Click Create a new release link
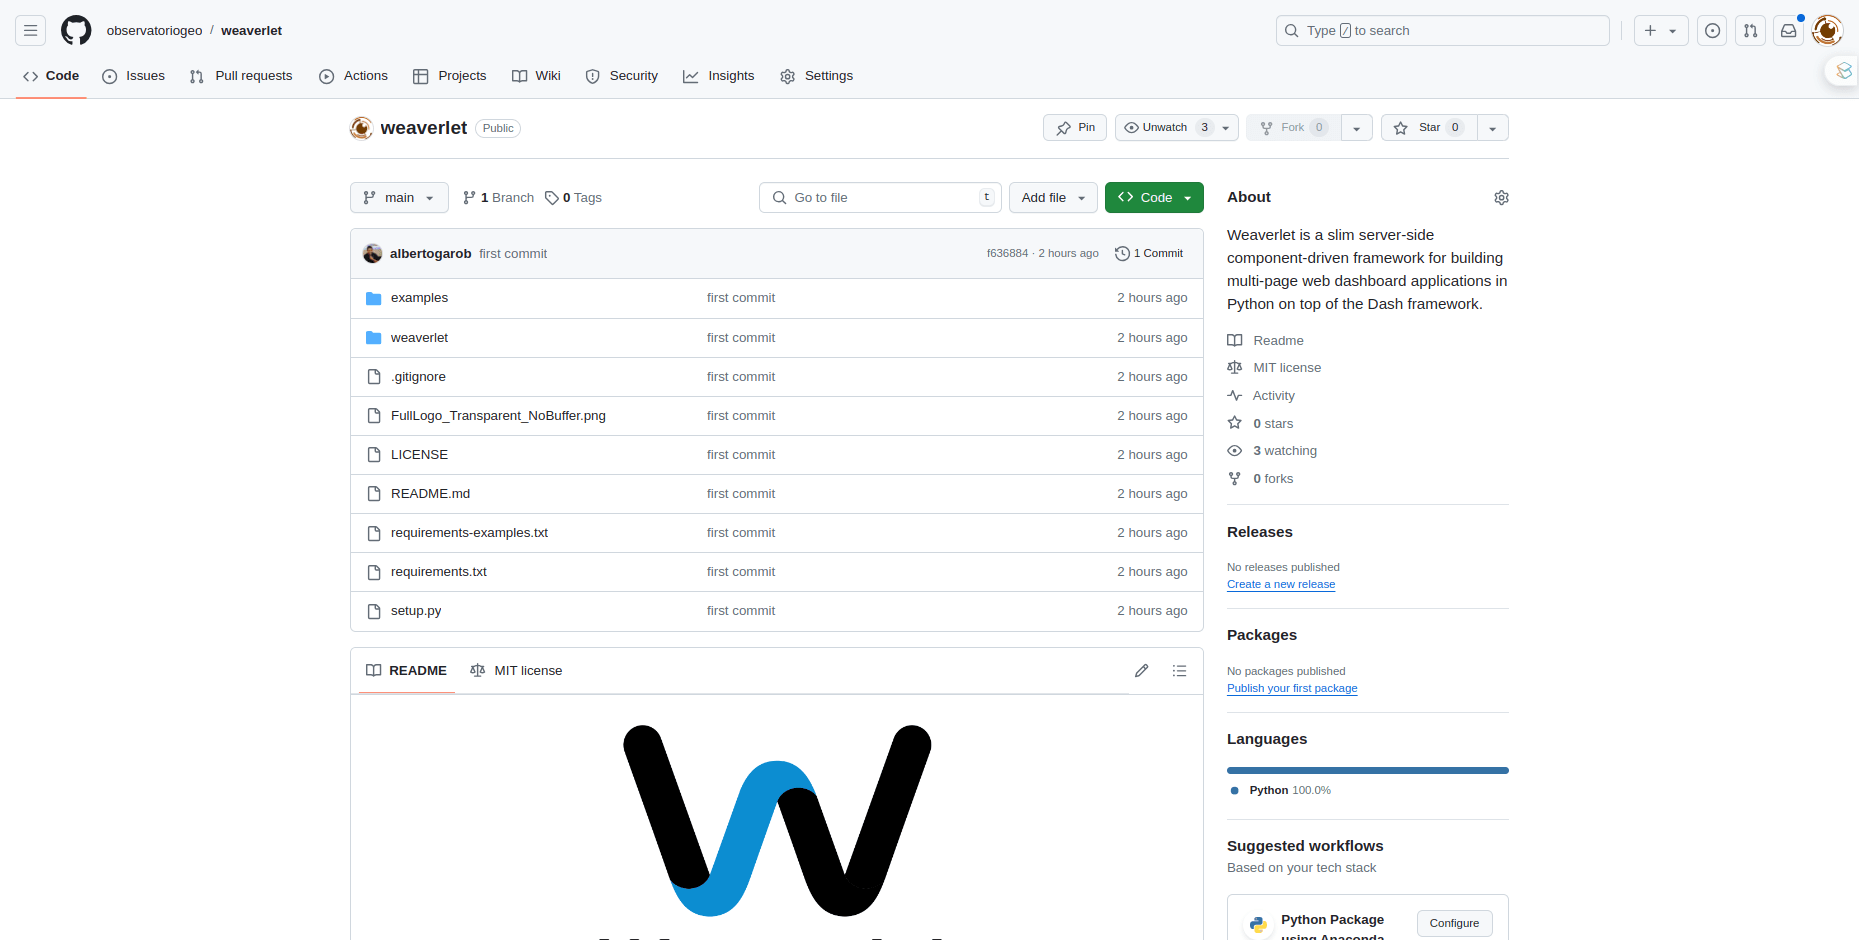The width and height of the screenshot is (1859, 940). (x=1281, y=585)
